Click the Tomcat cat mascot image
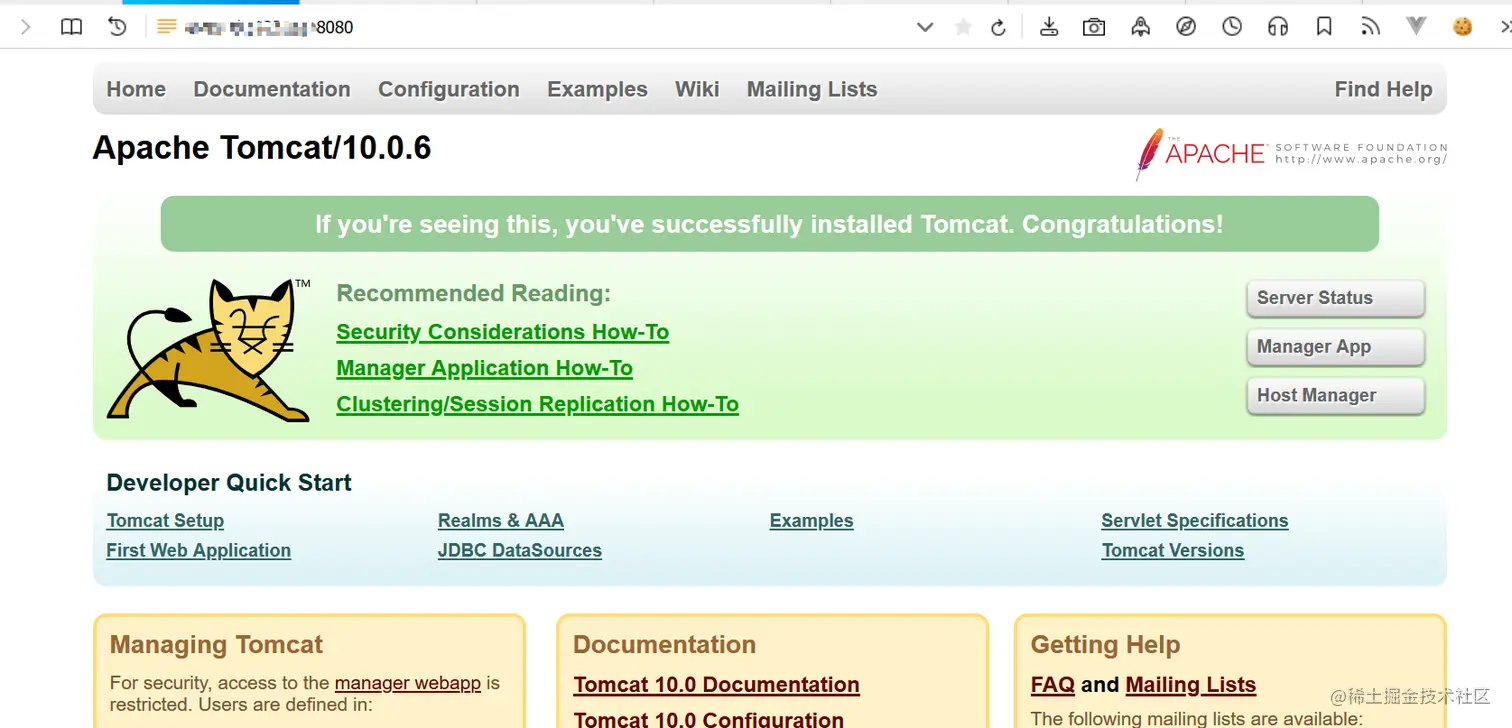Viewport: 1512px width, 728px height. pyautogui.click(x=209, y=349)
